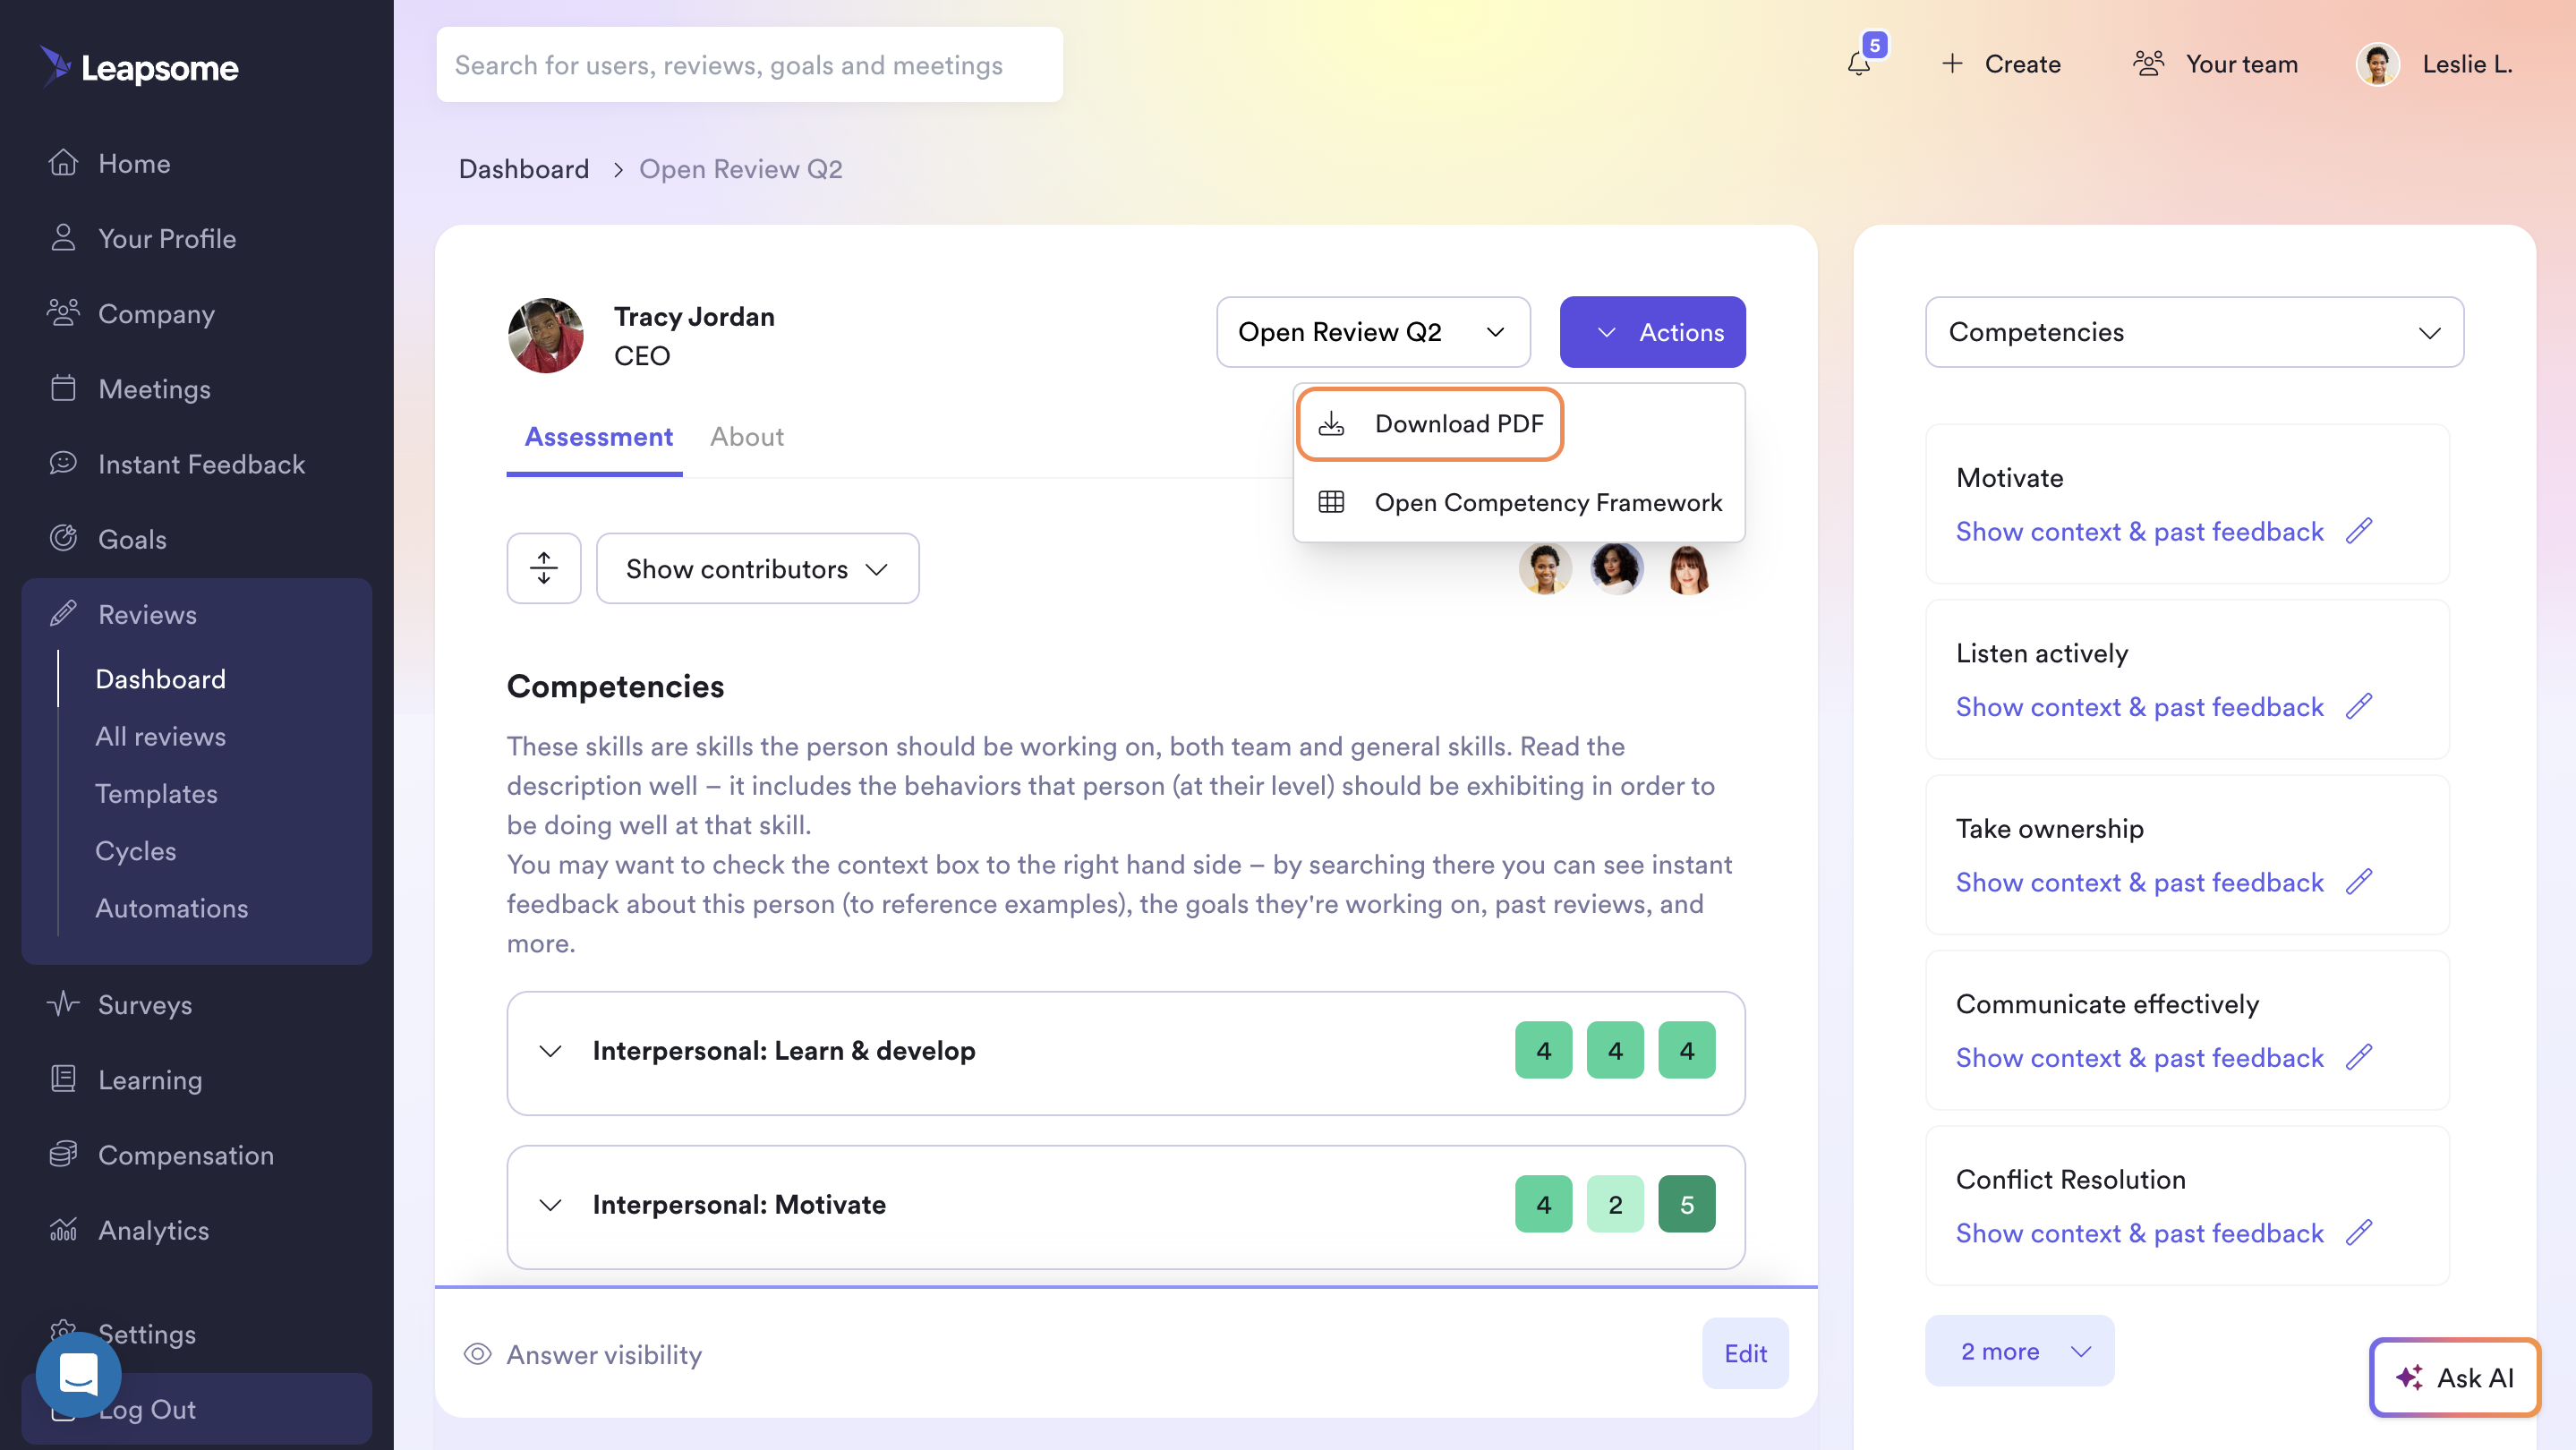Click the expand/collapse all arrows button

[544, 568]
